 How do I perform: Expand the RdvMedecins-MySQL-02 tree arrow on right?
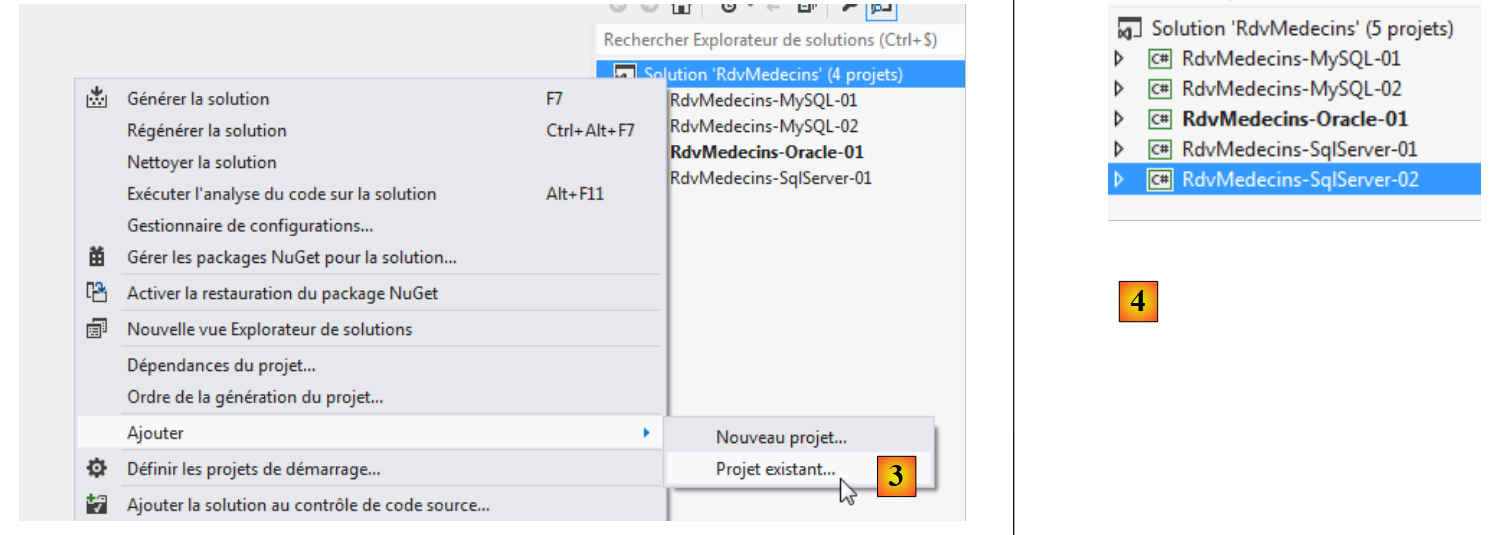(1120, 89)
